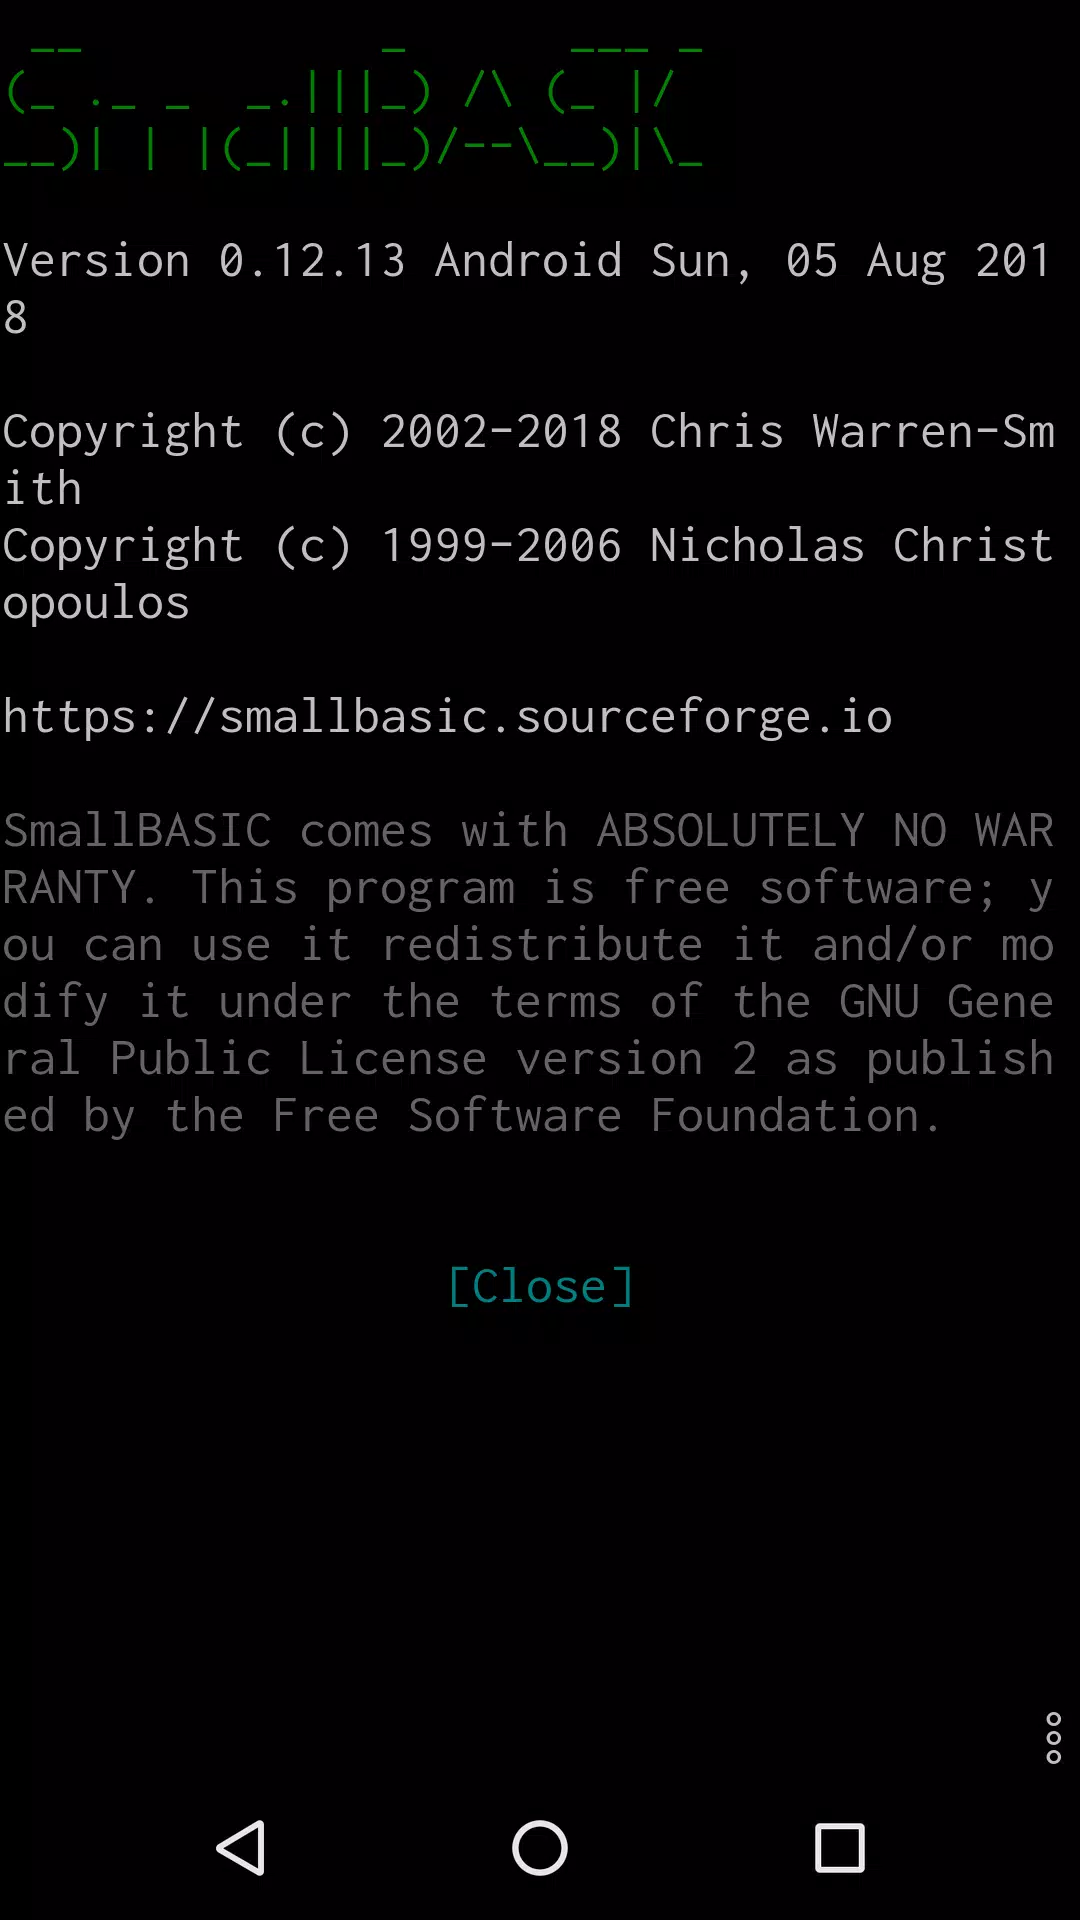The width and height of the screenshot is (1080, 1920).
Task: Select the name Nicholas Christ
Action: 852,546
